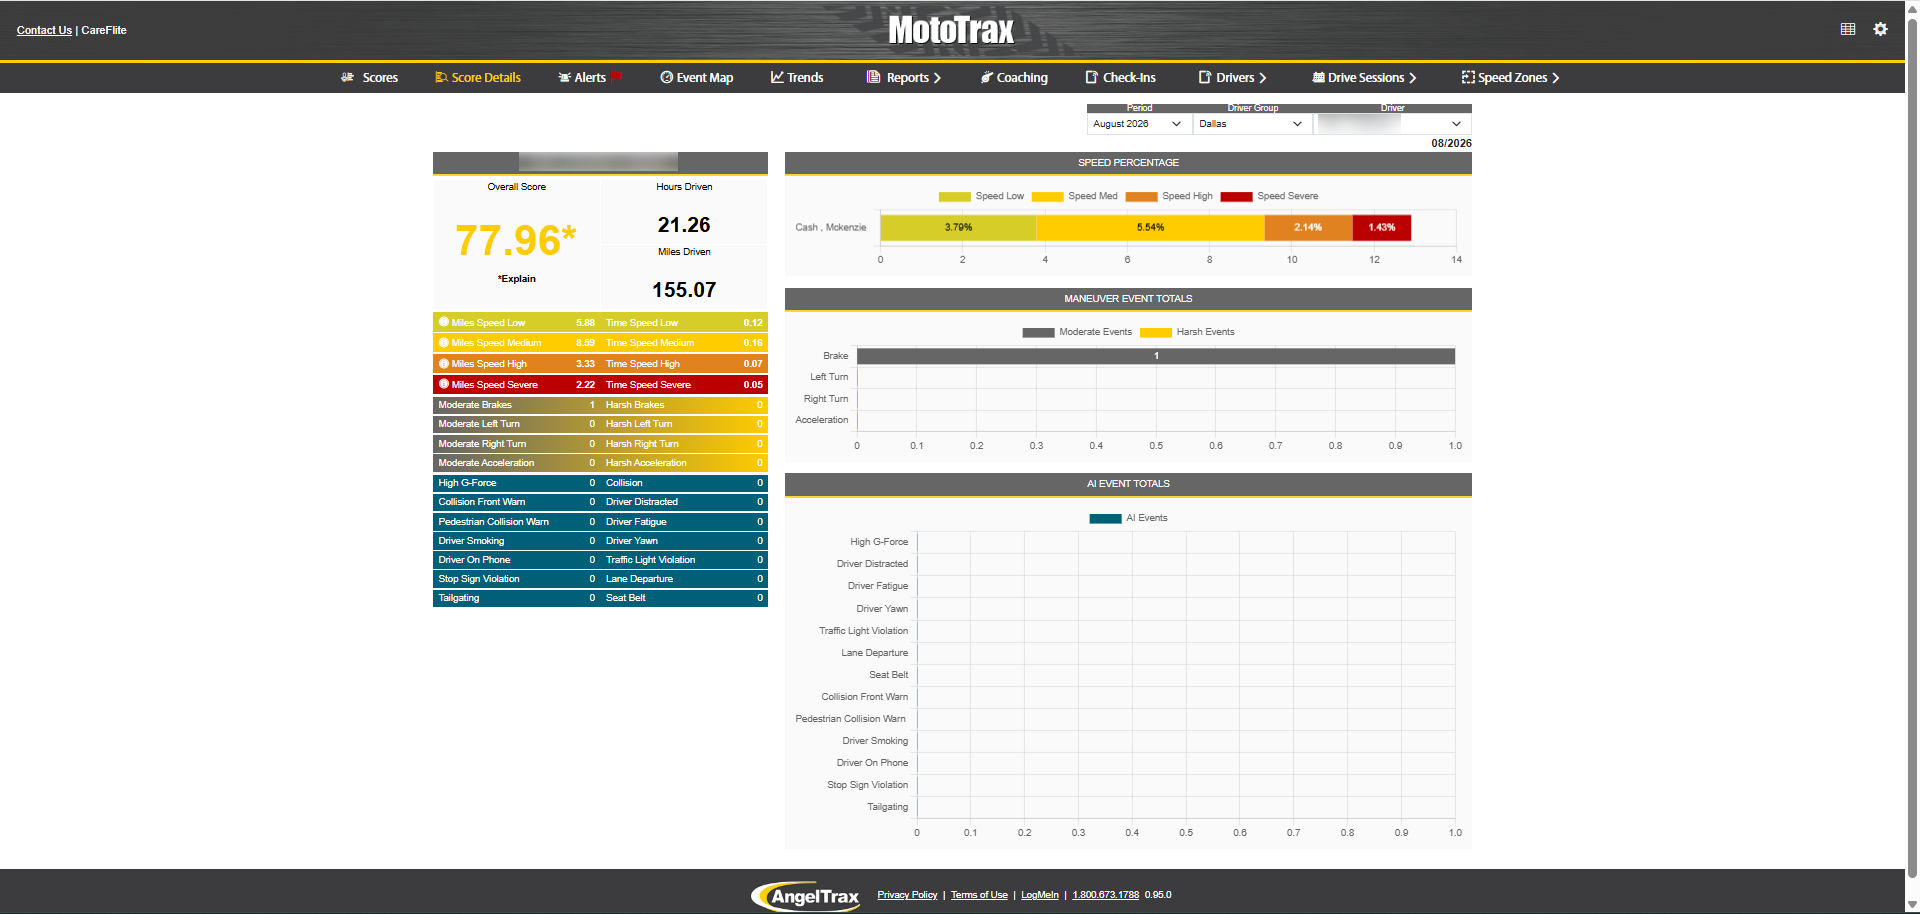Click the Speed Zones dashed-square icon
1920x914 pixels.
(x=1468, y=77)
